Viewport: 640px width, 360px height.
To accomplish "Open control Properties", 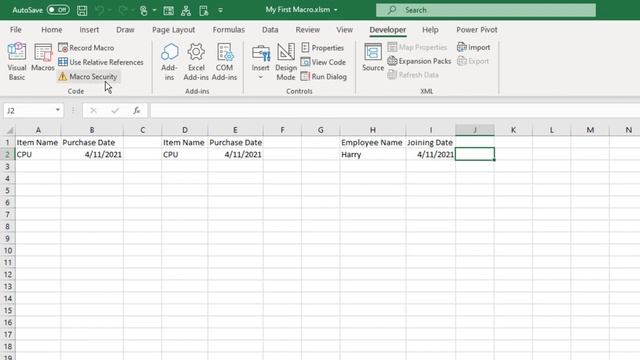I will pos(322,48).
